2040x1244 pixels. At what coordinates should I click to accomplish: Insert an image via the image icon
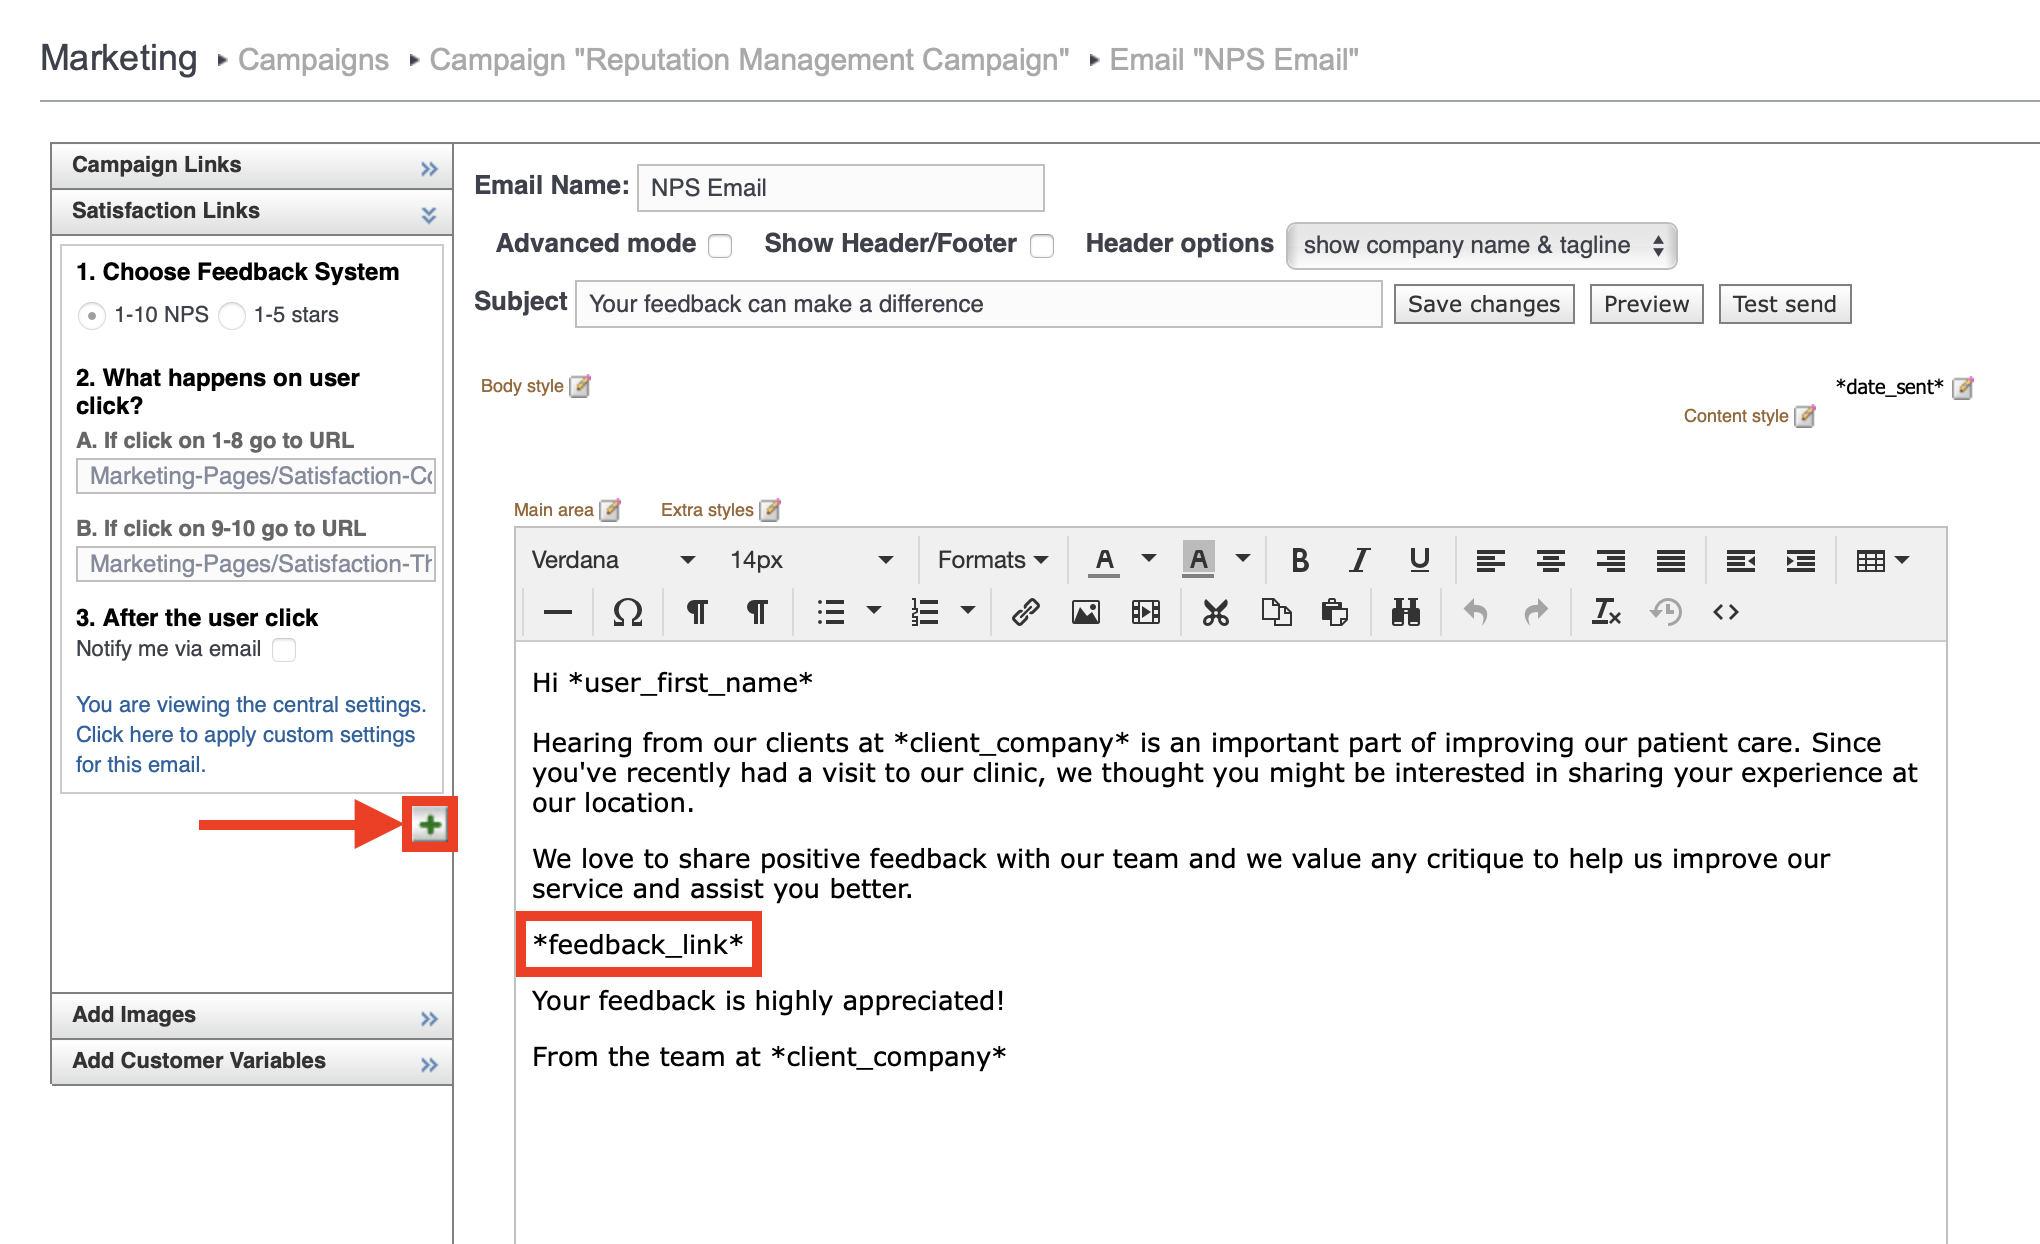coord(1086,611)
